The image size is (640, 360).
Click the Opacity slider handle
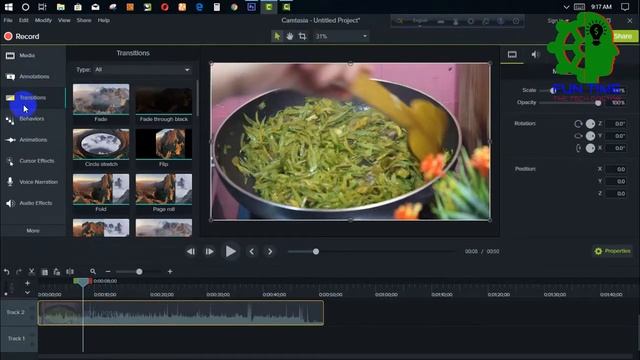[598, 103]
